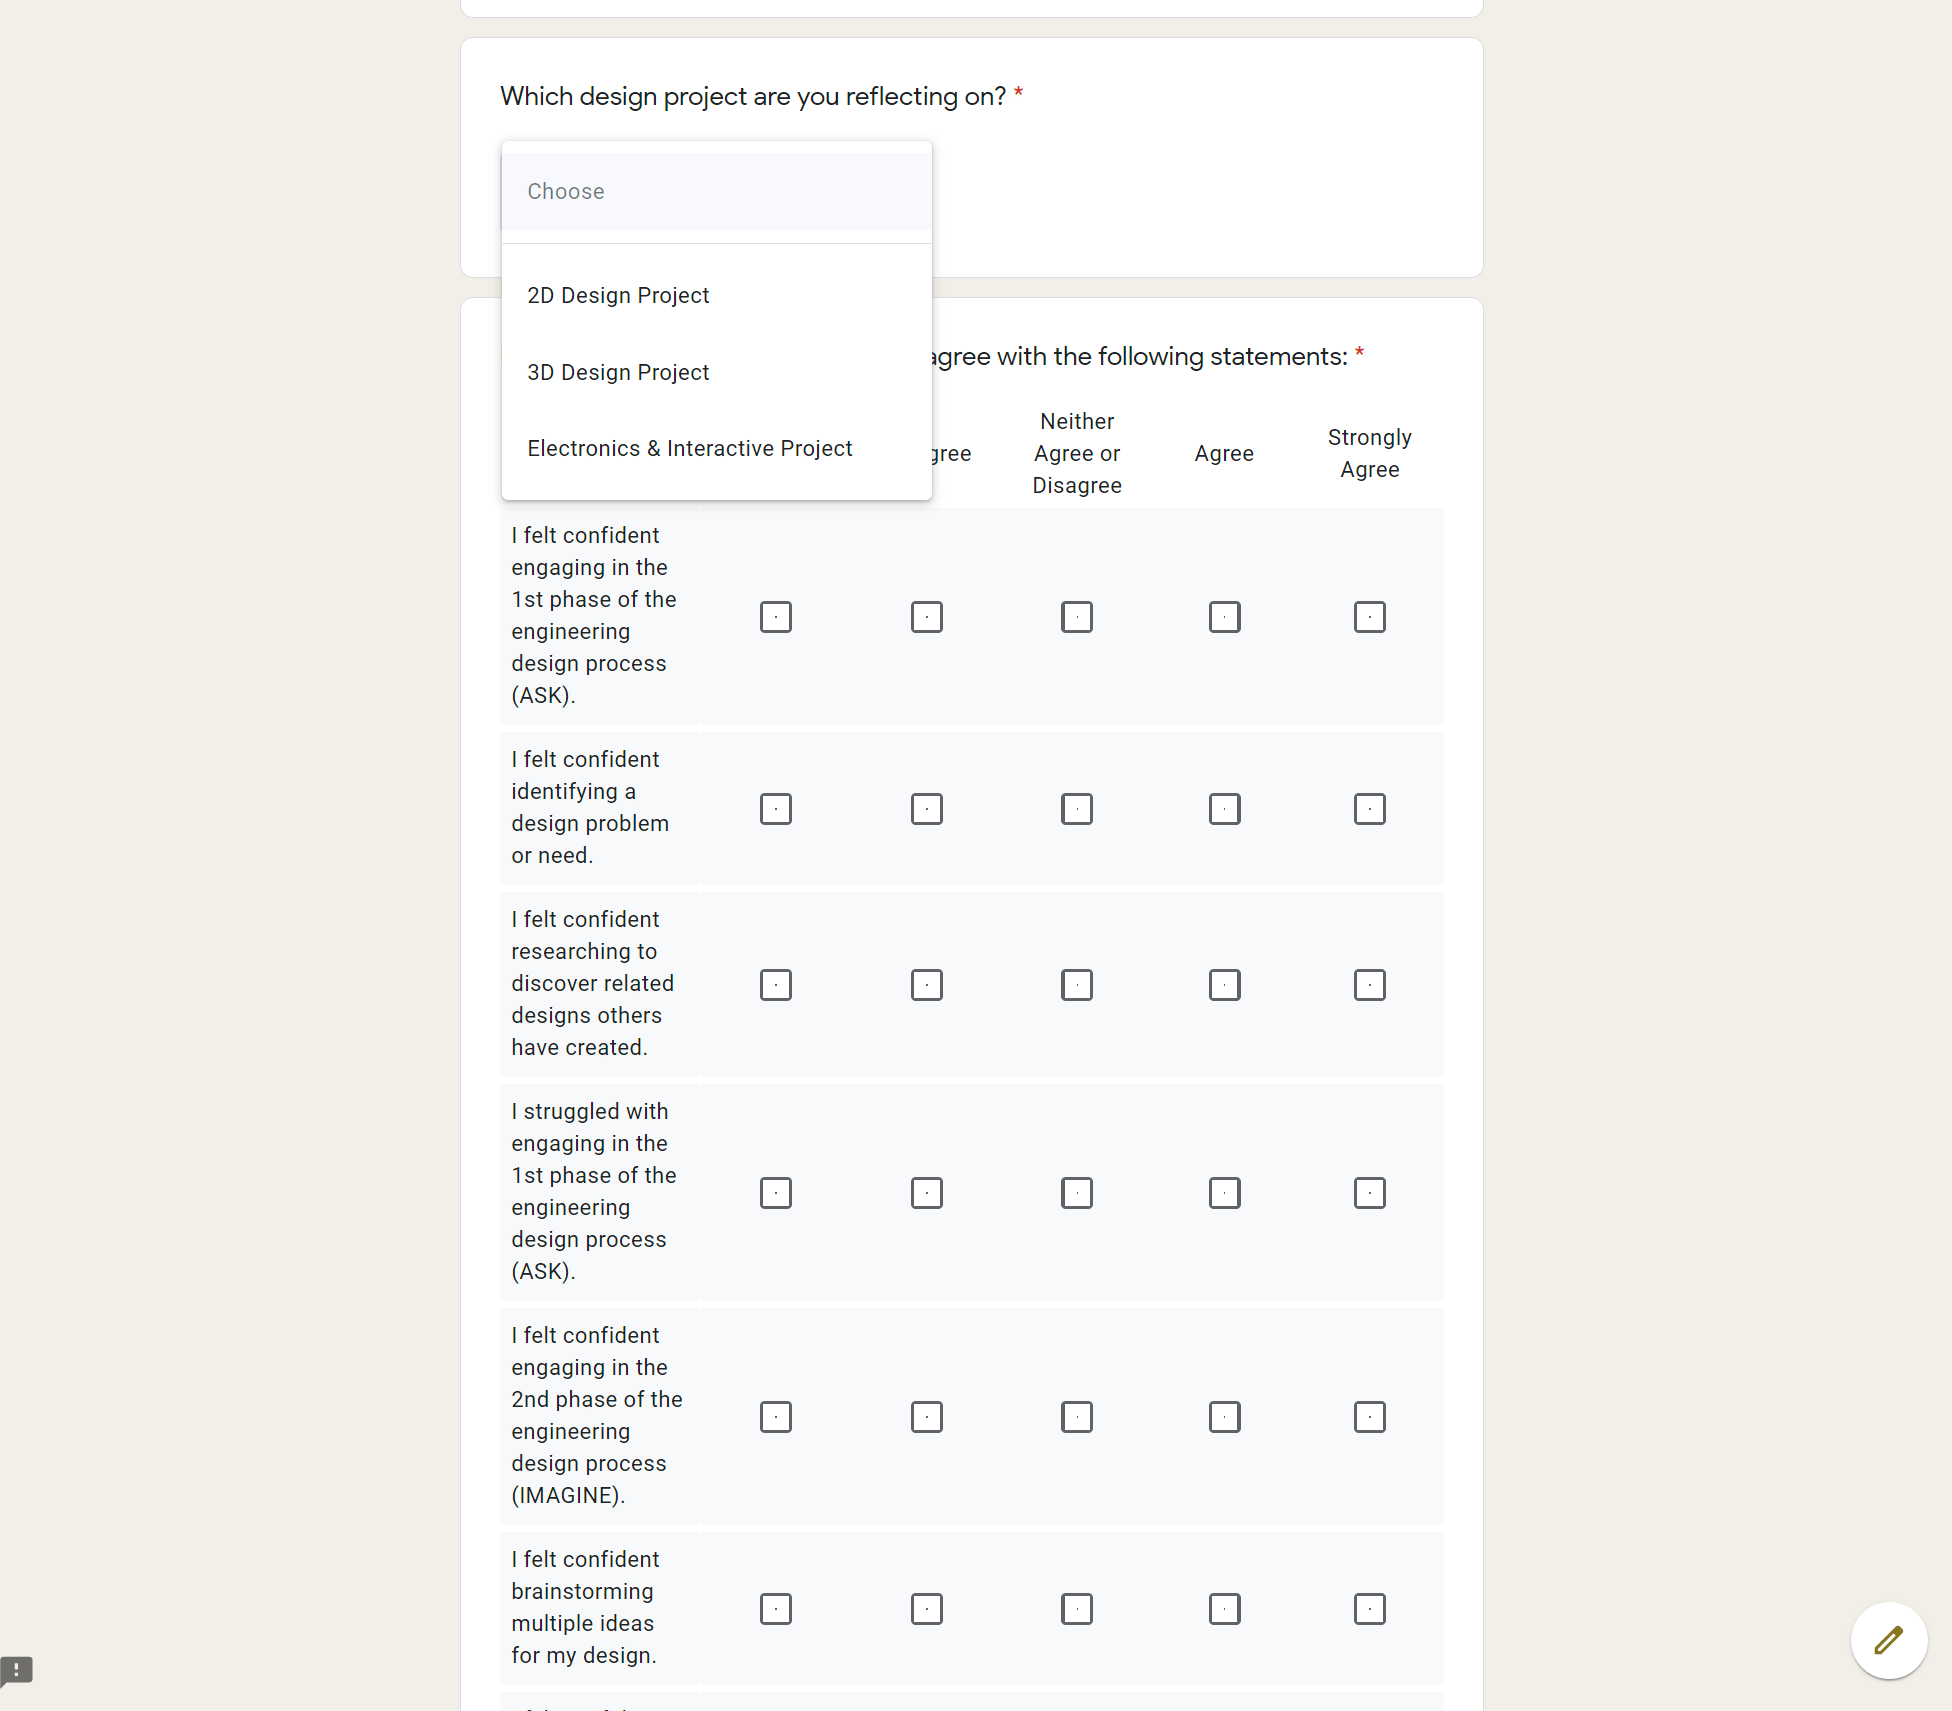Check Strongly Agree for identifying design problem
This screenshot has width=1952, height=1711.
1369,809
